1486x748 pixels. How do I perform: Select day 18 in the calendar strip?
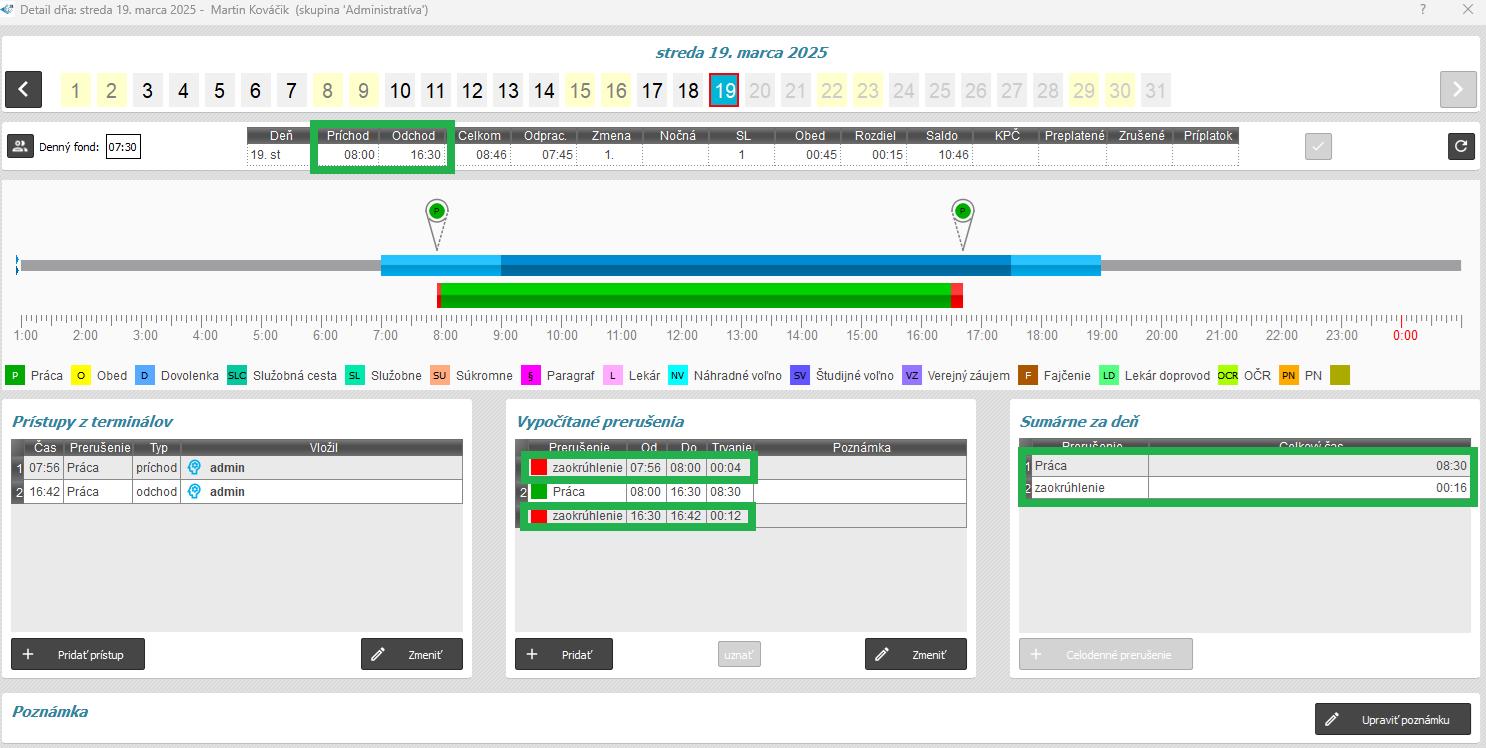coord(688,91)
